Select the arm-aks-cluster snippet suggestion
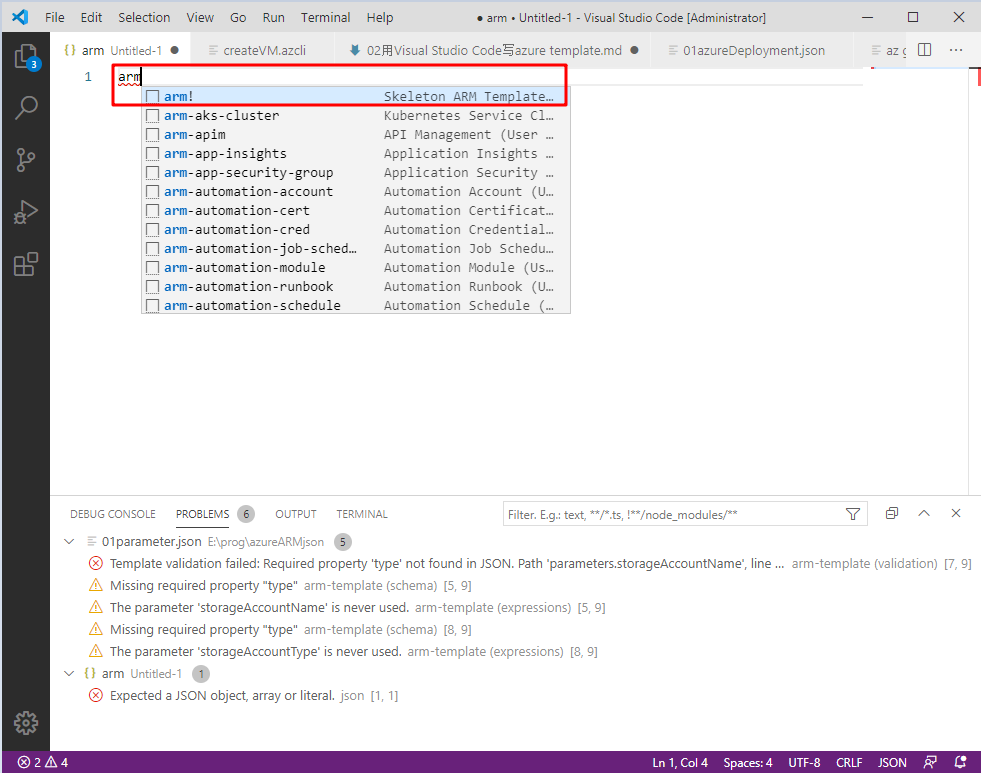Image resolution: width=981 pixels, height=773 pixels. coord(221,116)
